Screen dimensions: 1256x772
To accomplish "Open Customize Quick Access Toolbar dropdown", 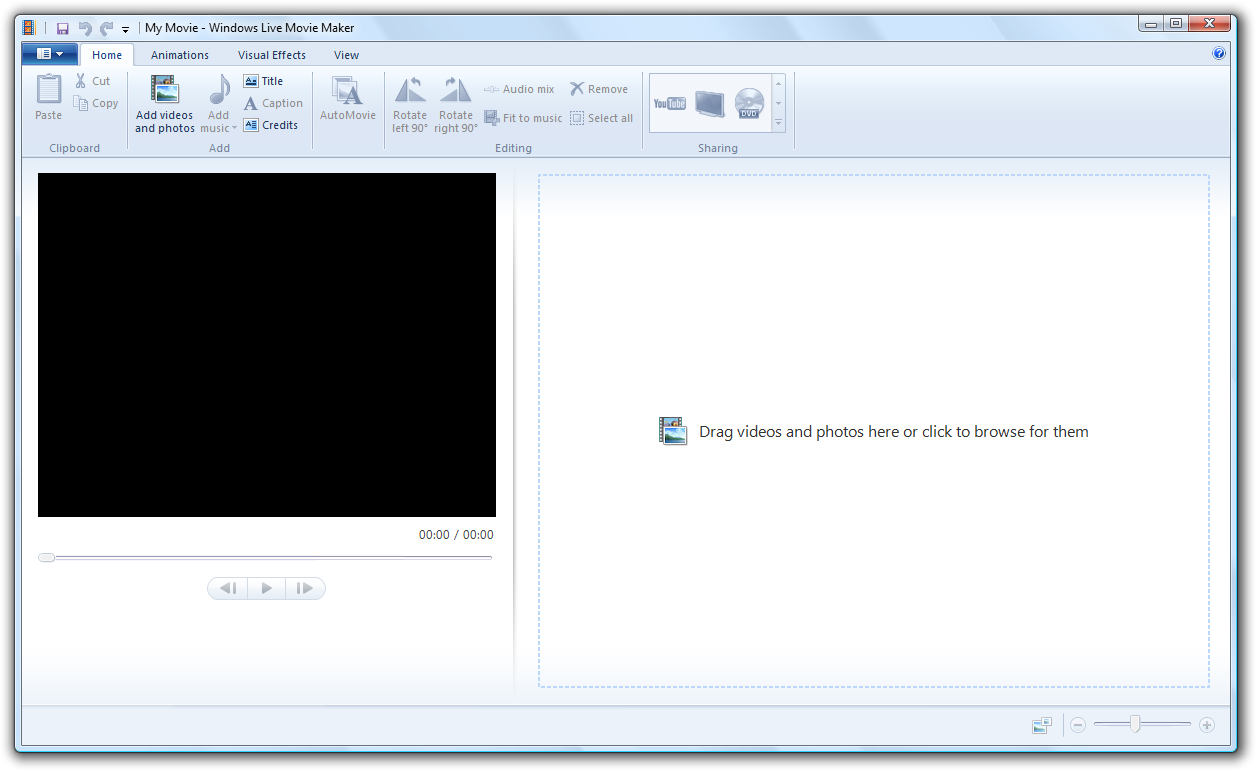I will [x=126, y=29].
